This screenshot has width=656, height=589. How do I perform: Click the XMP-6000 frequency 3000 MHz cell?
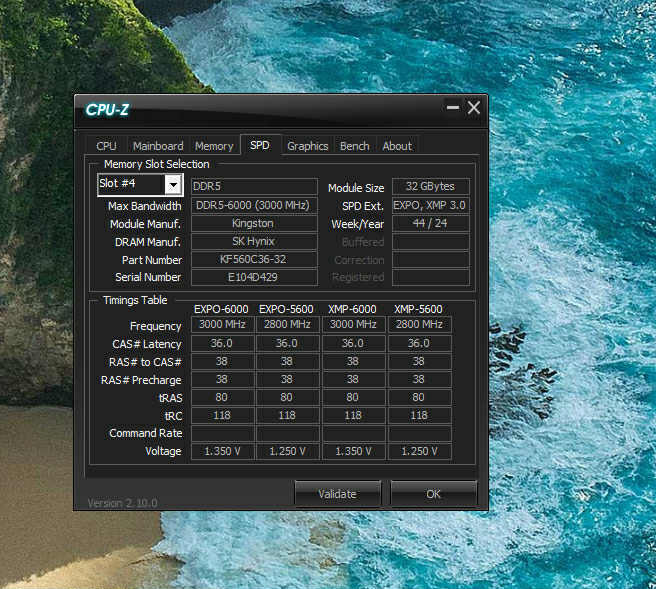click(354, 325)
